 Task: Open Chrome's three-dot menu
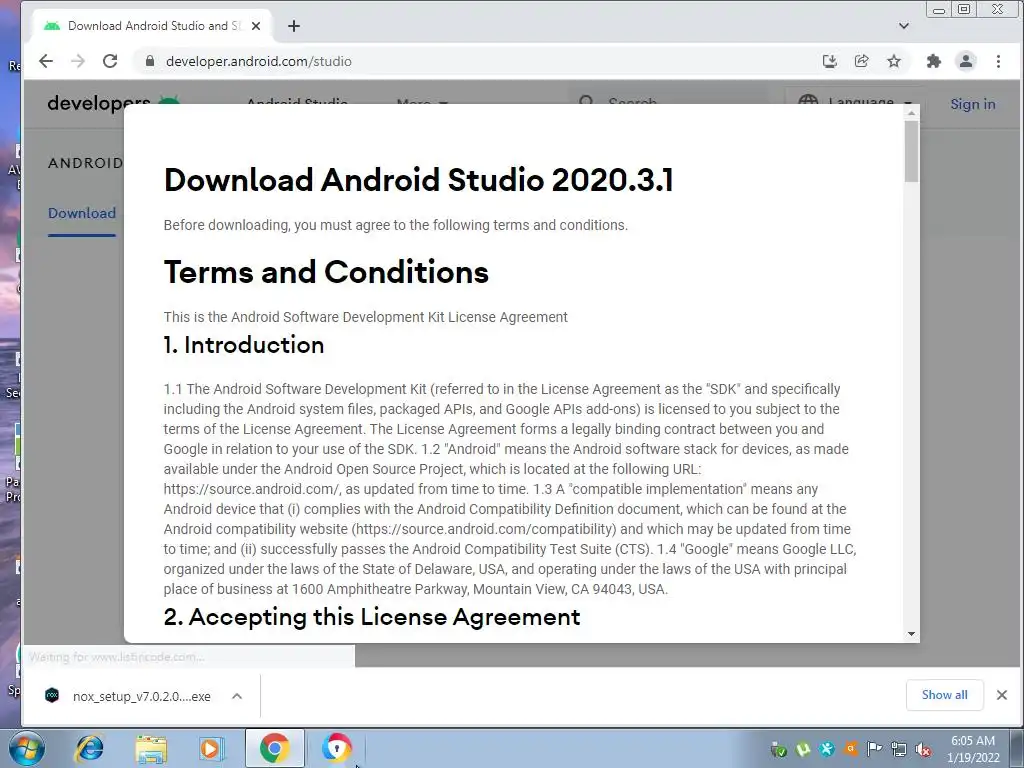pyautogui.click(x=998, y=61)
